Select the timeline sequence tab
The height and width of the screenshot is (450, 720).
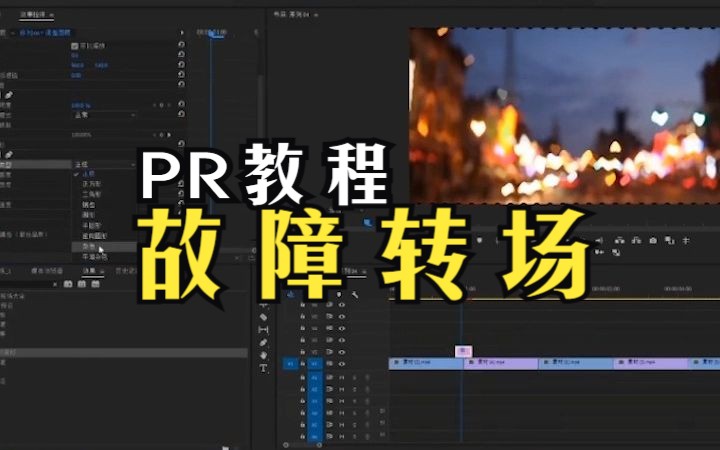(x=355, y=271)
